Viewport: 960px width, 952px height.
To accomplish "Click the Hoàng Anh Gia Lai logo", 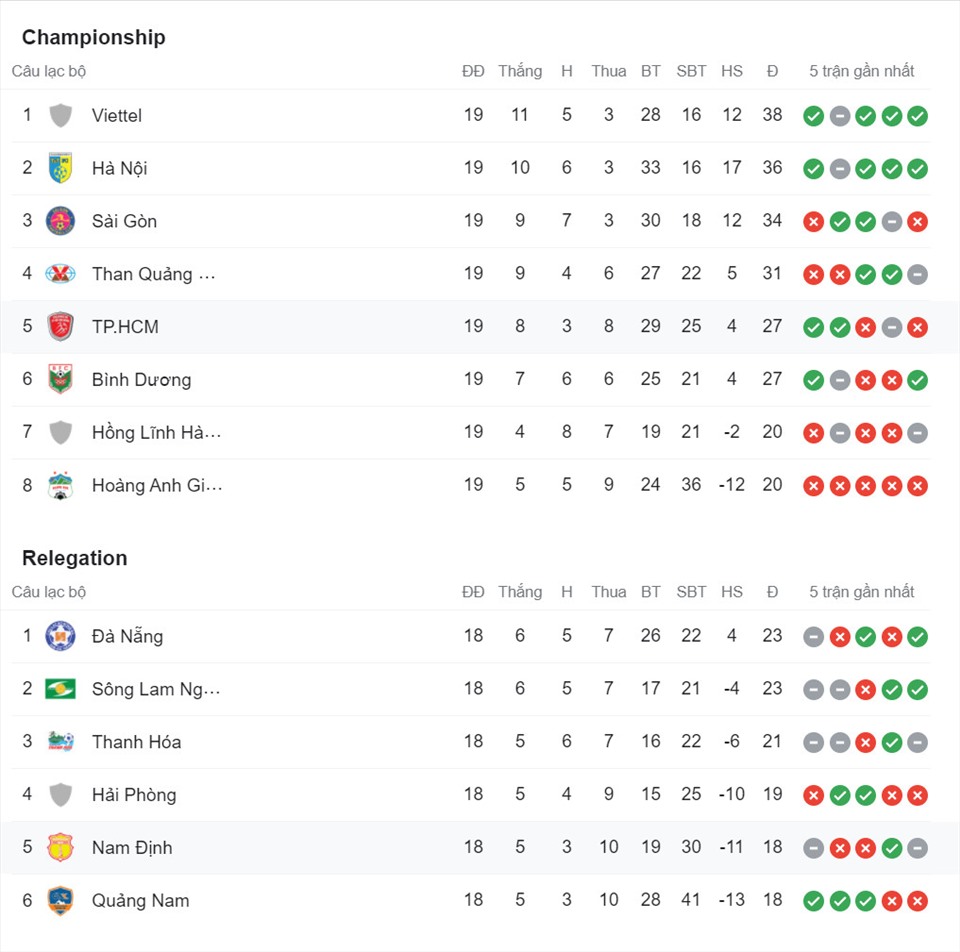I will pyautogui.click(x=60, y=485).
